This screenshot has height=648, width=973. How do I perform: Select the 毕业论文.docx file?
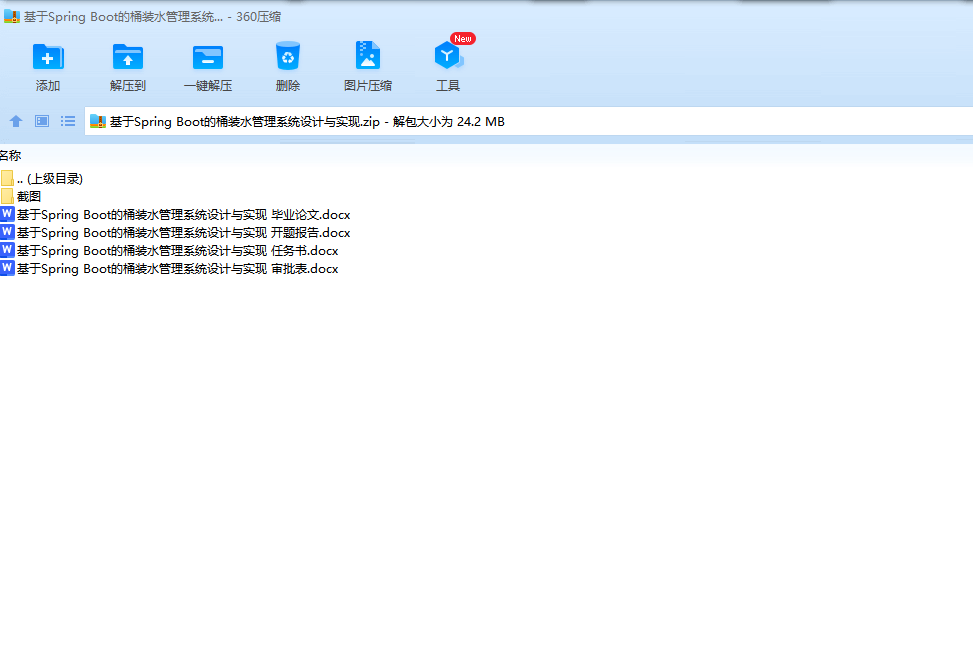click(x=176, y=215)
